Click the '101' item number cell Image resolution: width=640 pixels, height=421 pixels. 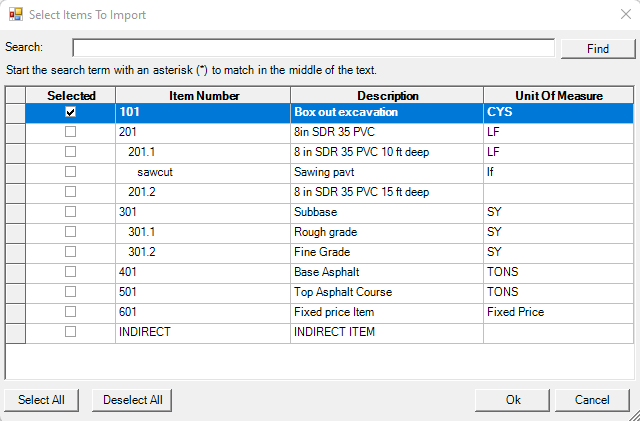[203, 113]
